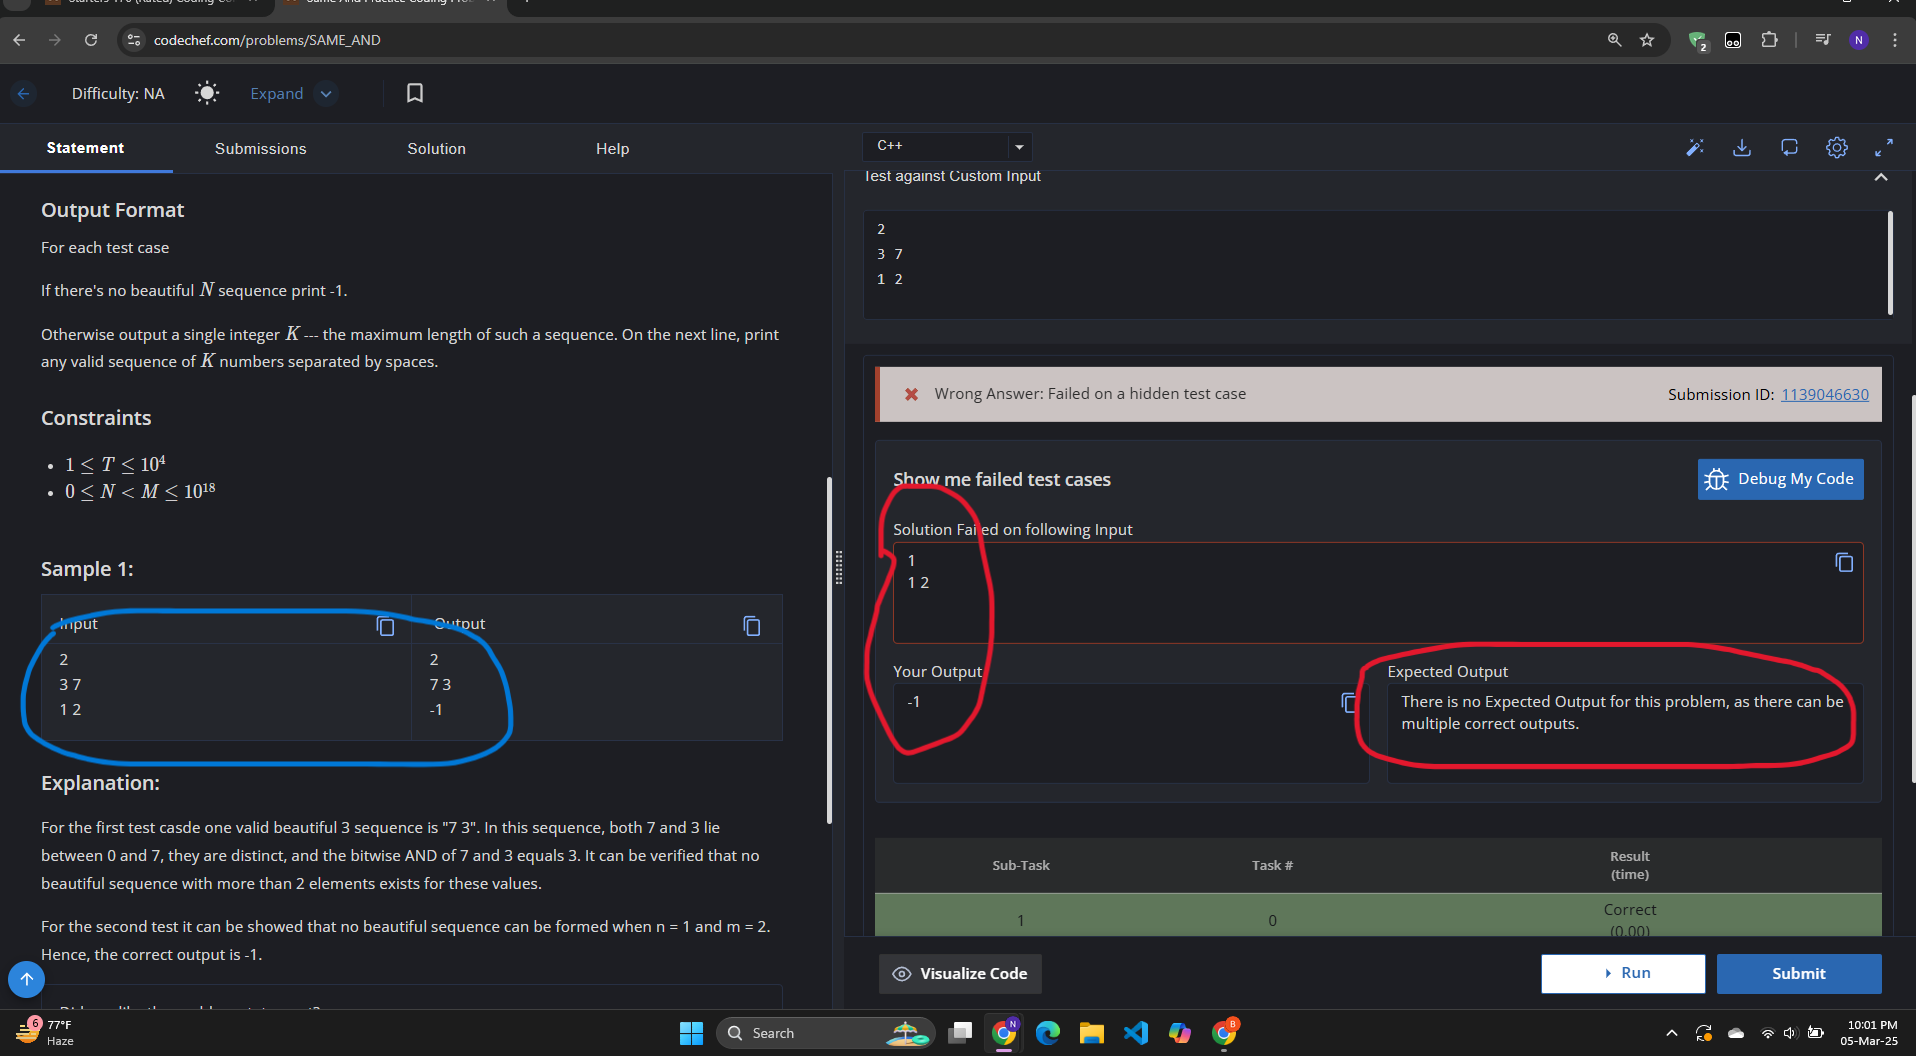View site information icon in address bar
Viewport: 1916px width, 1056px height.
pyautogui.click(x=133, y=40)
